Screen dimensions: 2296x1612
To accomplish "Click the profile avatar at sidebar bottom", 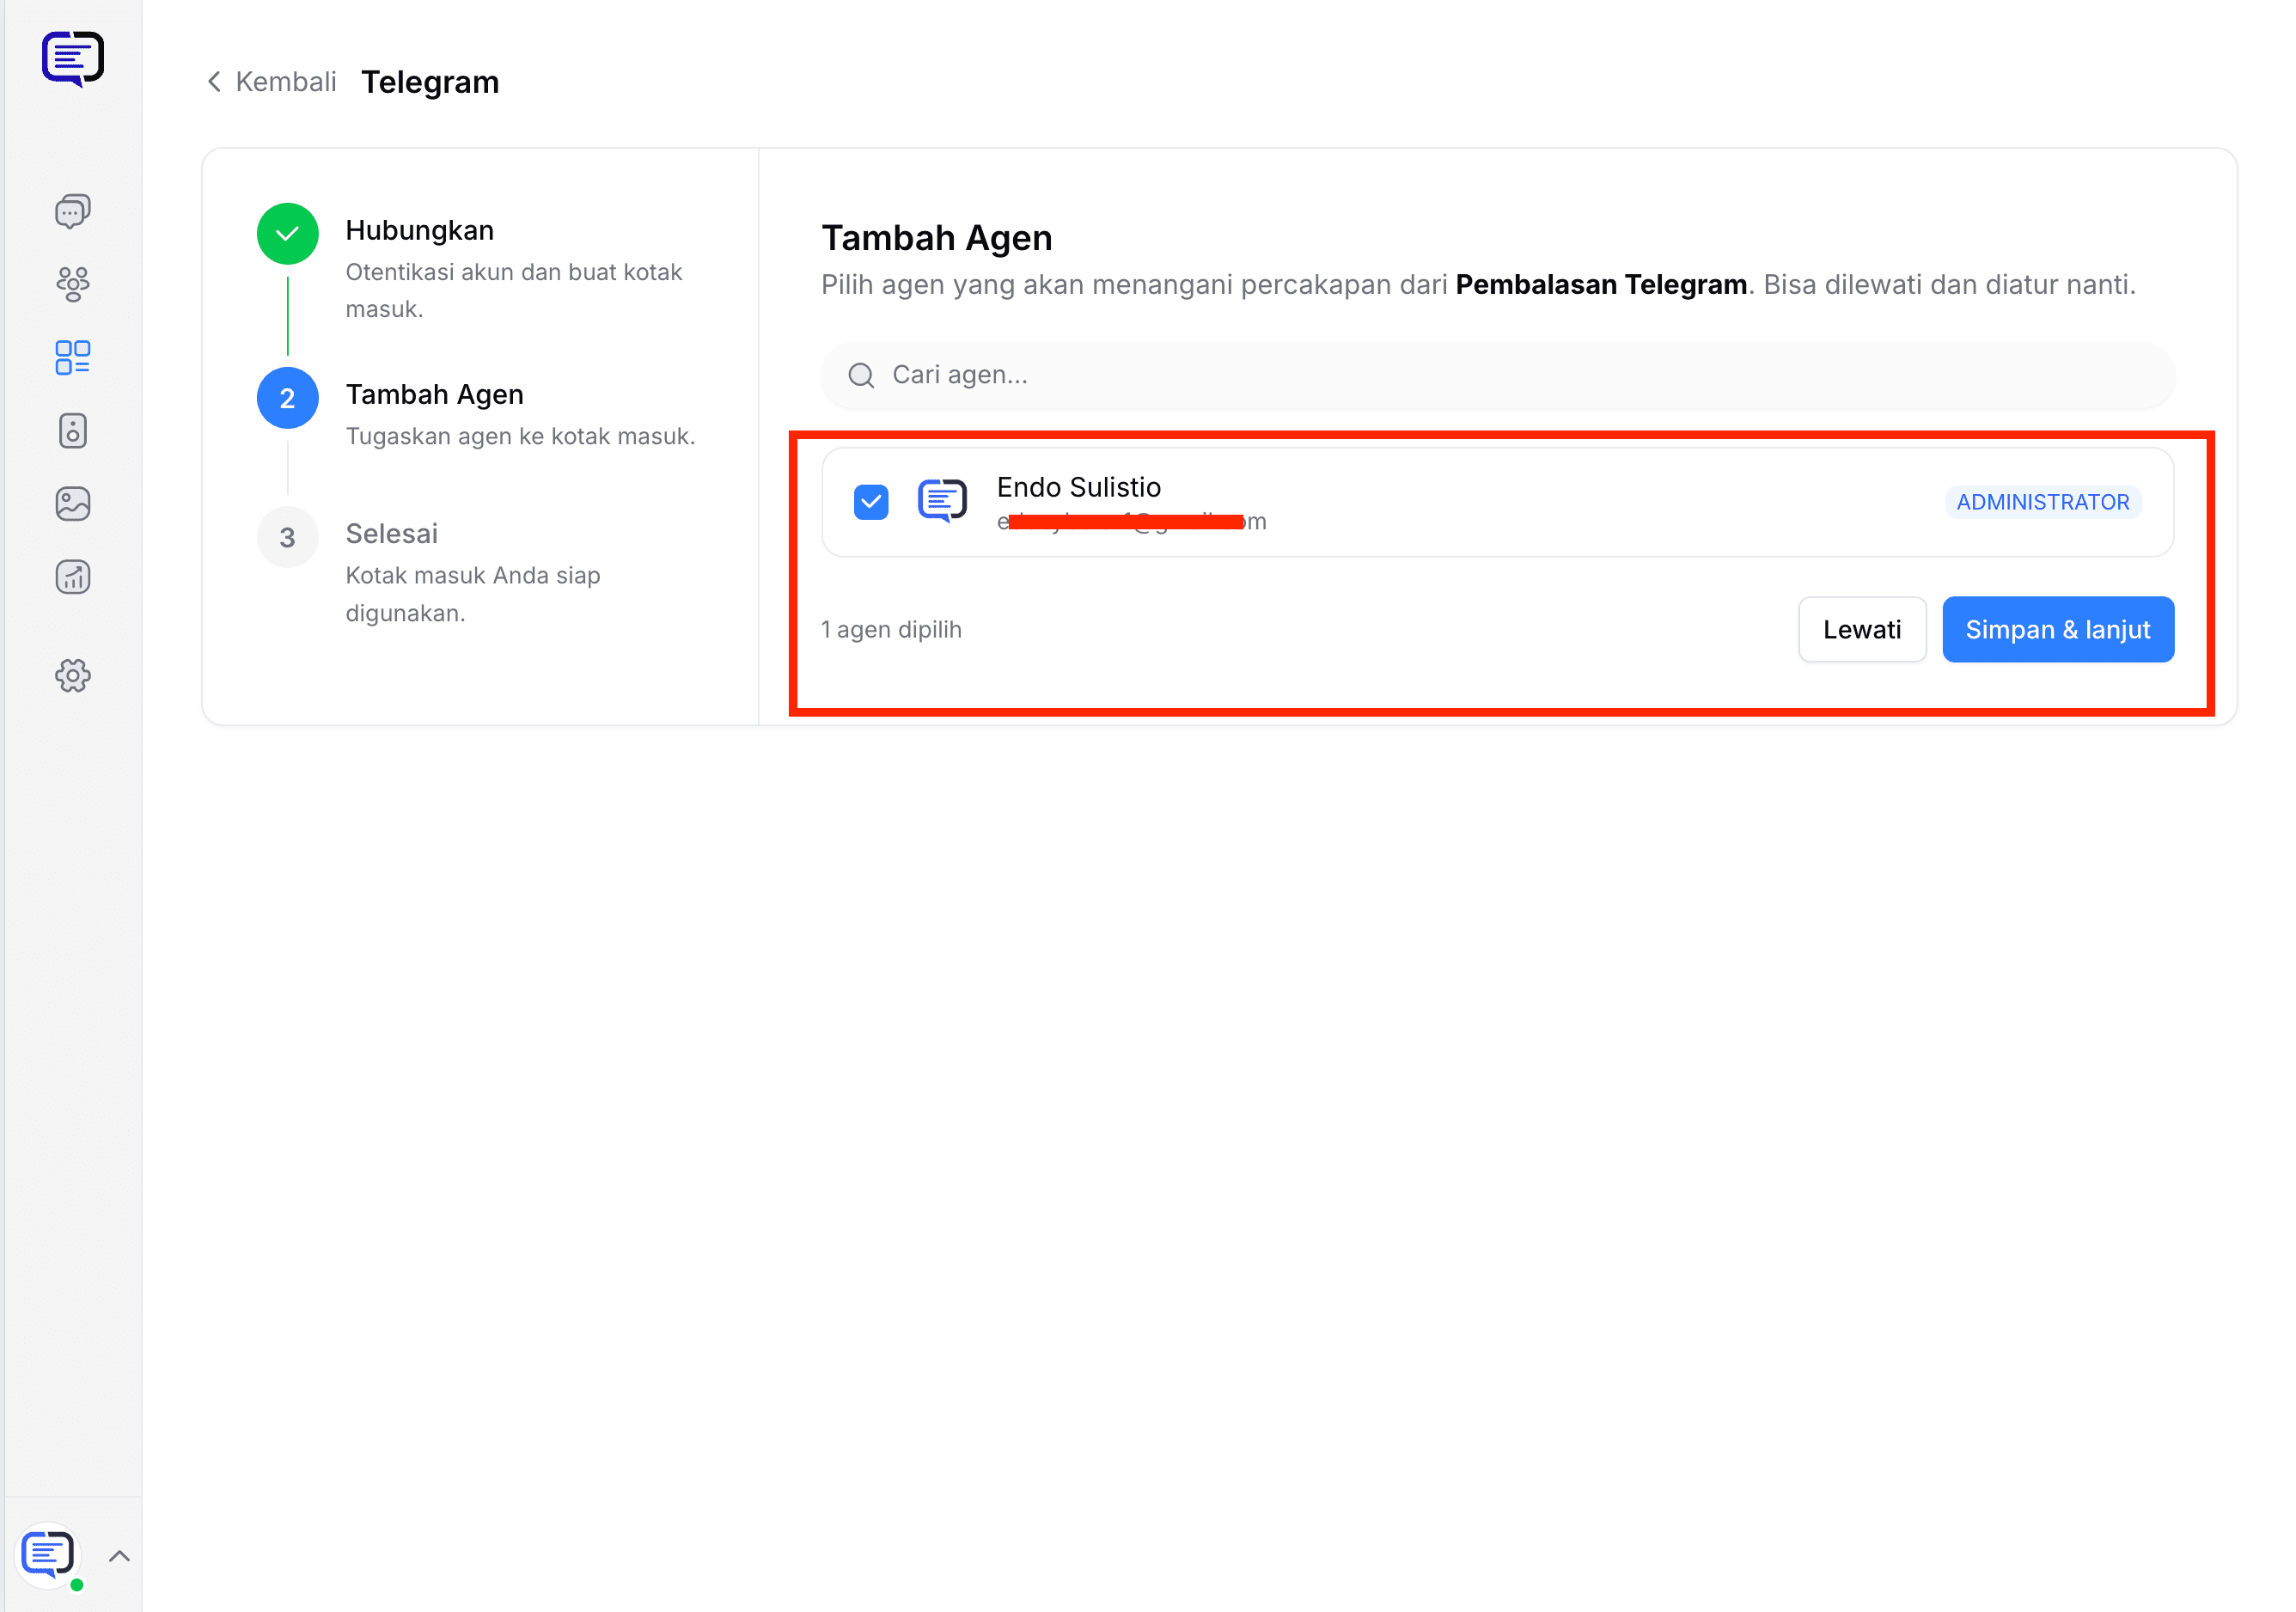I will [x=48, y=1555].
